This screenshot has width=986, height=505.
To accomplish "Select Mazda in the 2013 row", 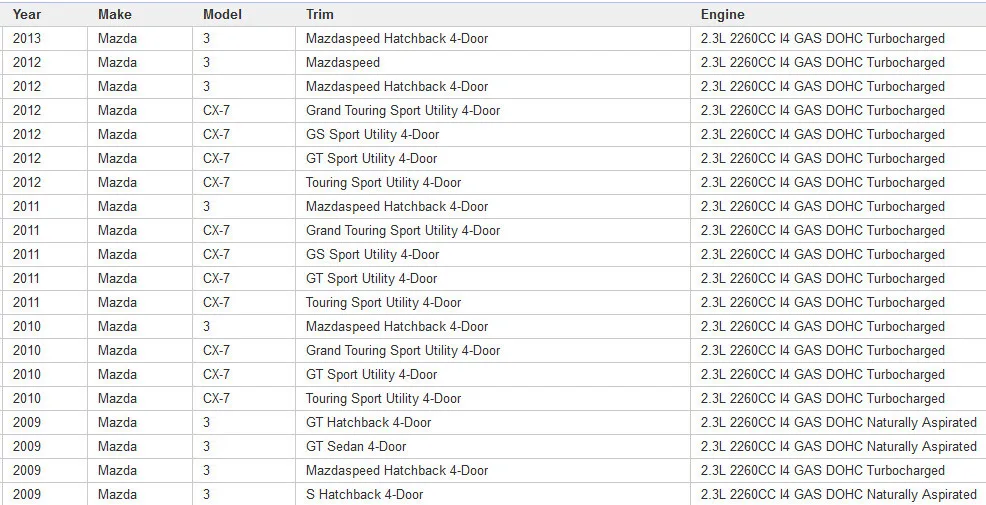I will pos(140,38).
